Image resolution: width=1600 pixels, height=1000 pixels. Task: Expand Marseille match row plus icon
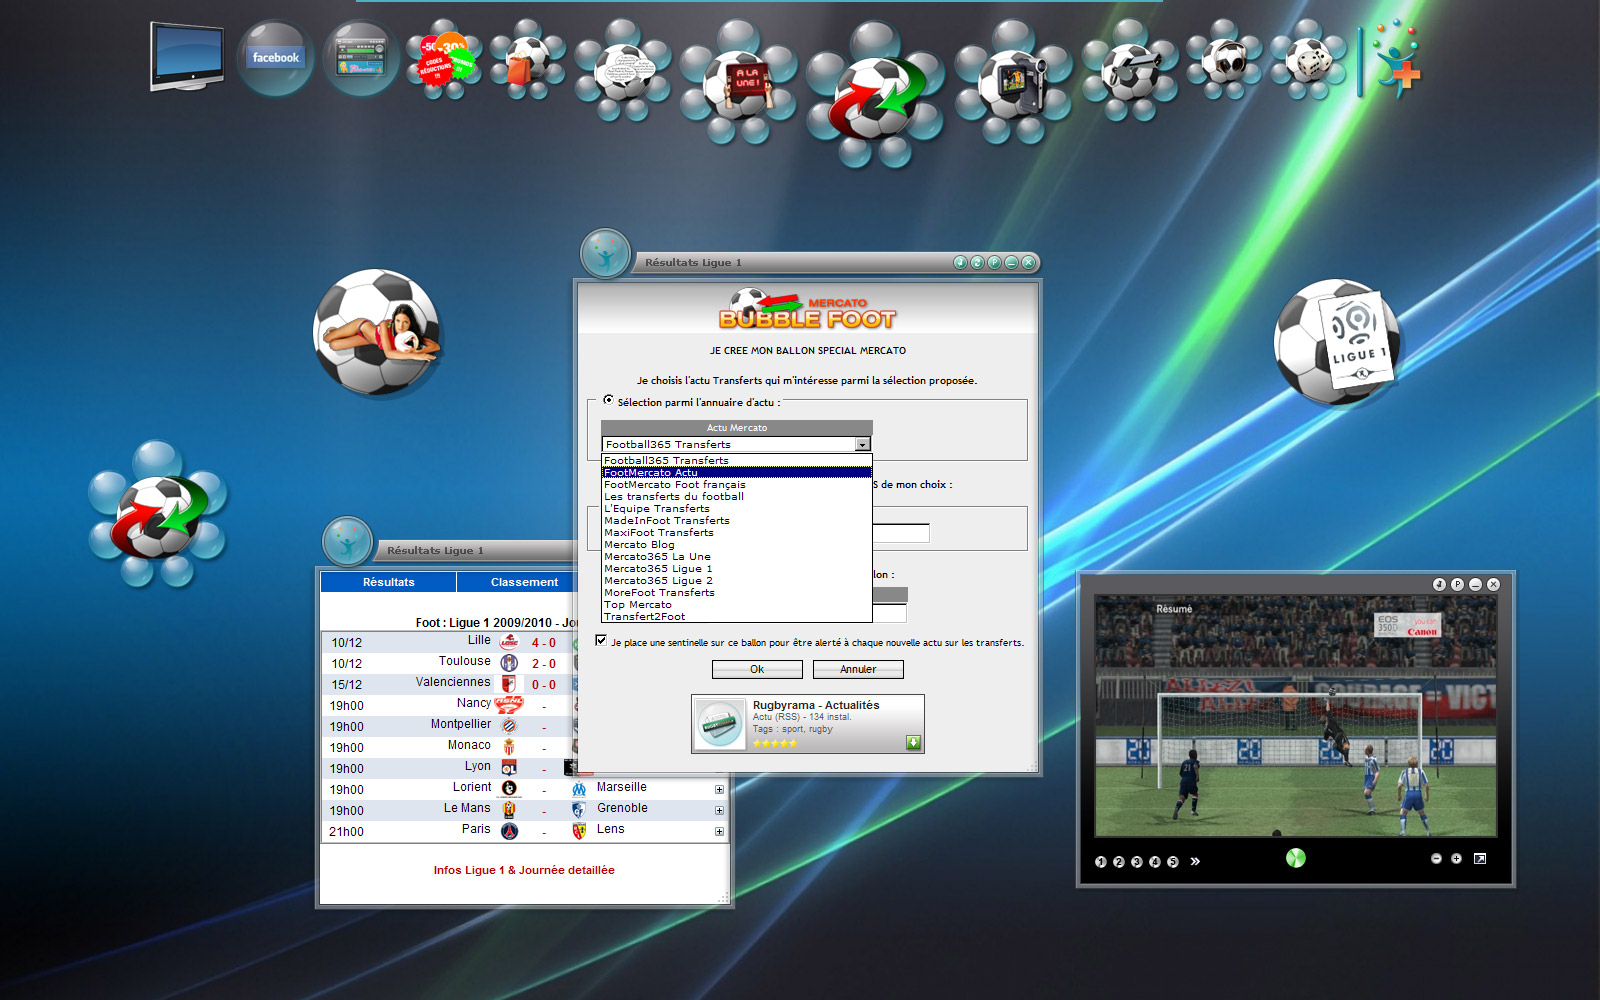[x=719, y=789]
